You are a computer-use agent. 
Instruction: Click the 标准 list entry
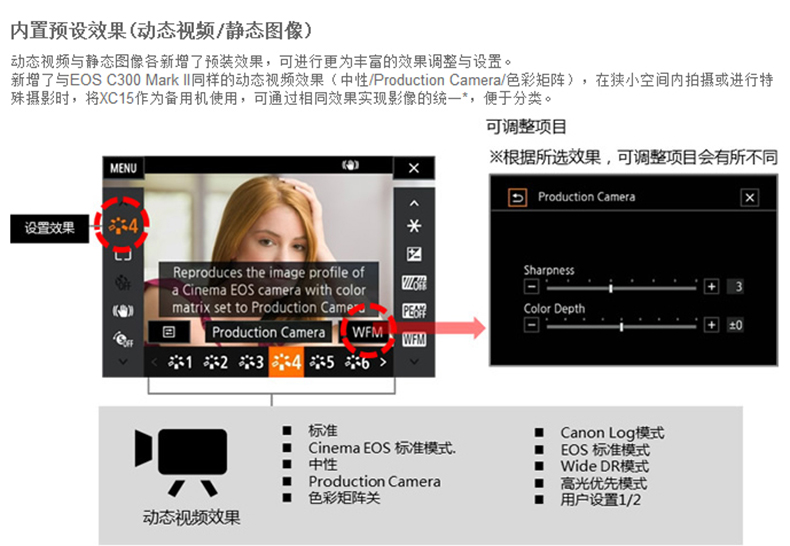[x=323, y=431]
